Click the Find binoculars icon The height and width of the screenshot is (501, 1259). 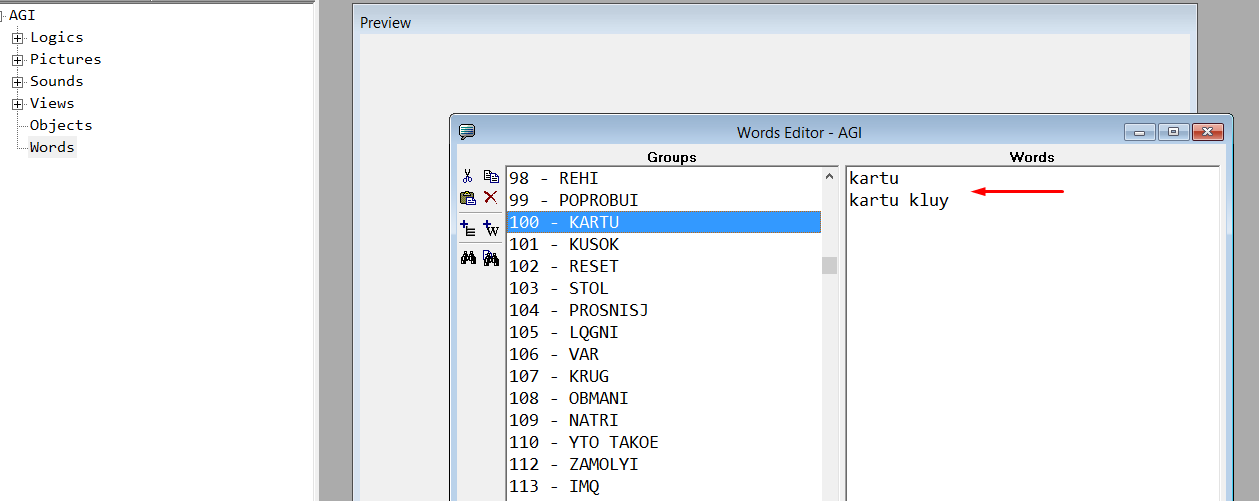[x=467, y=258]
